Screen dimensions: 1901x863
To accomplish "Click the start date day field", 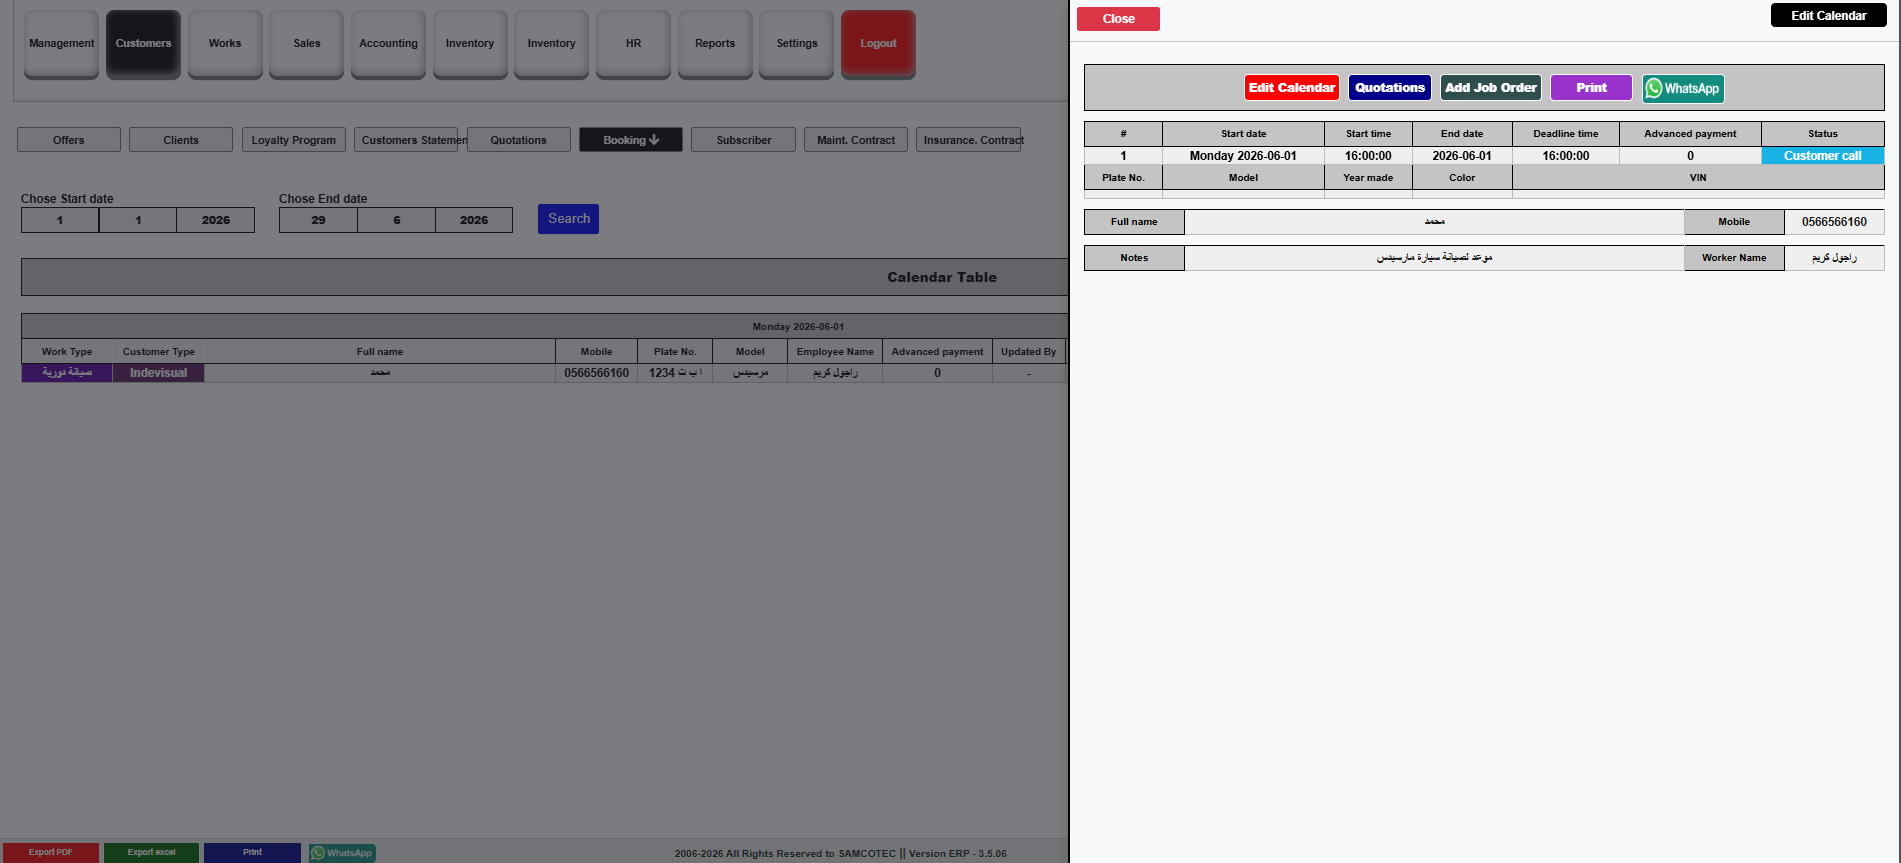I will point(60,220).
